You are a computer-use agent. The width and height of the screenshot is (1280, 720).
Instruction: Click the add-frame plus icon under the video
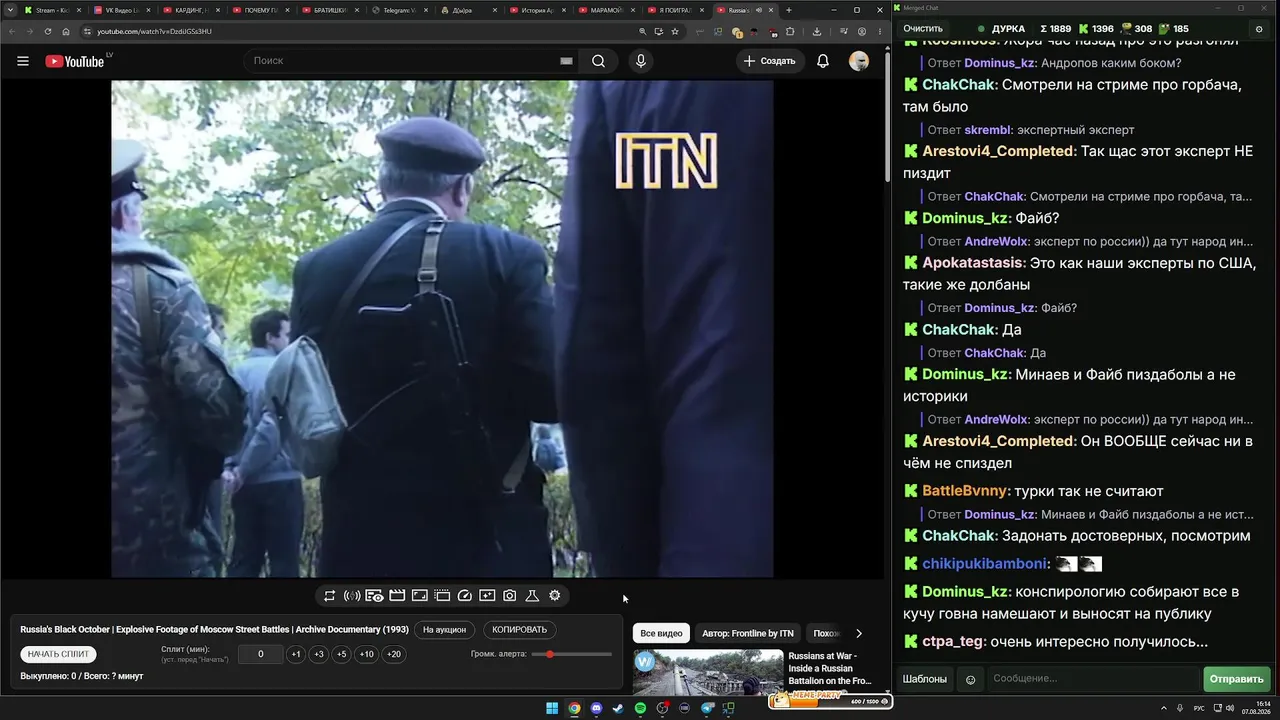coord(487,596)
